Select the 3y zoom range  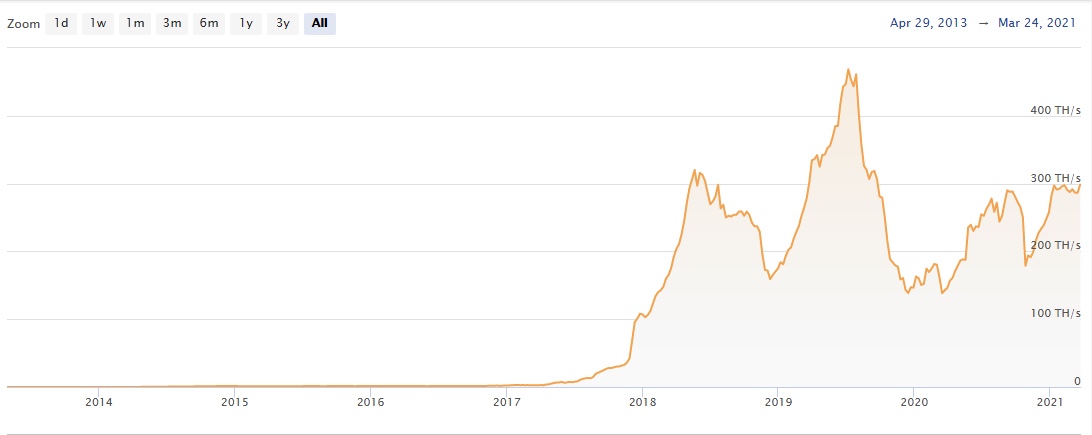pyautogui.click(x=283, y=23)
